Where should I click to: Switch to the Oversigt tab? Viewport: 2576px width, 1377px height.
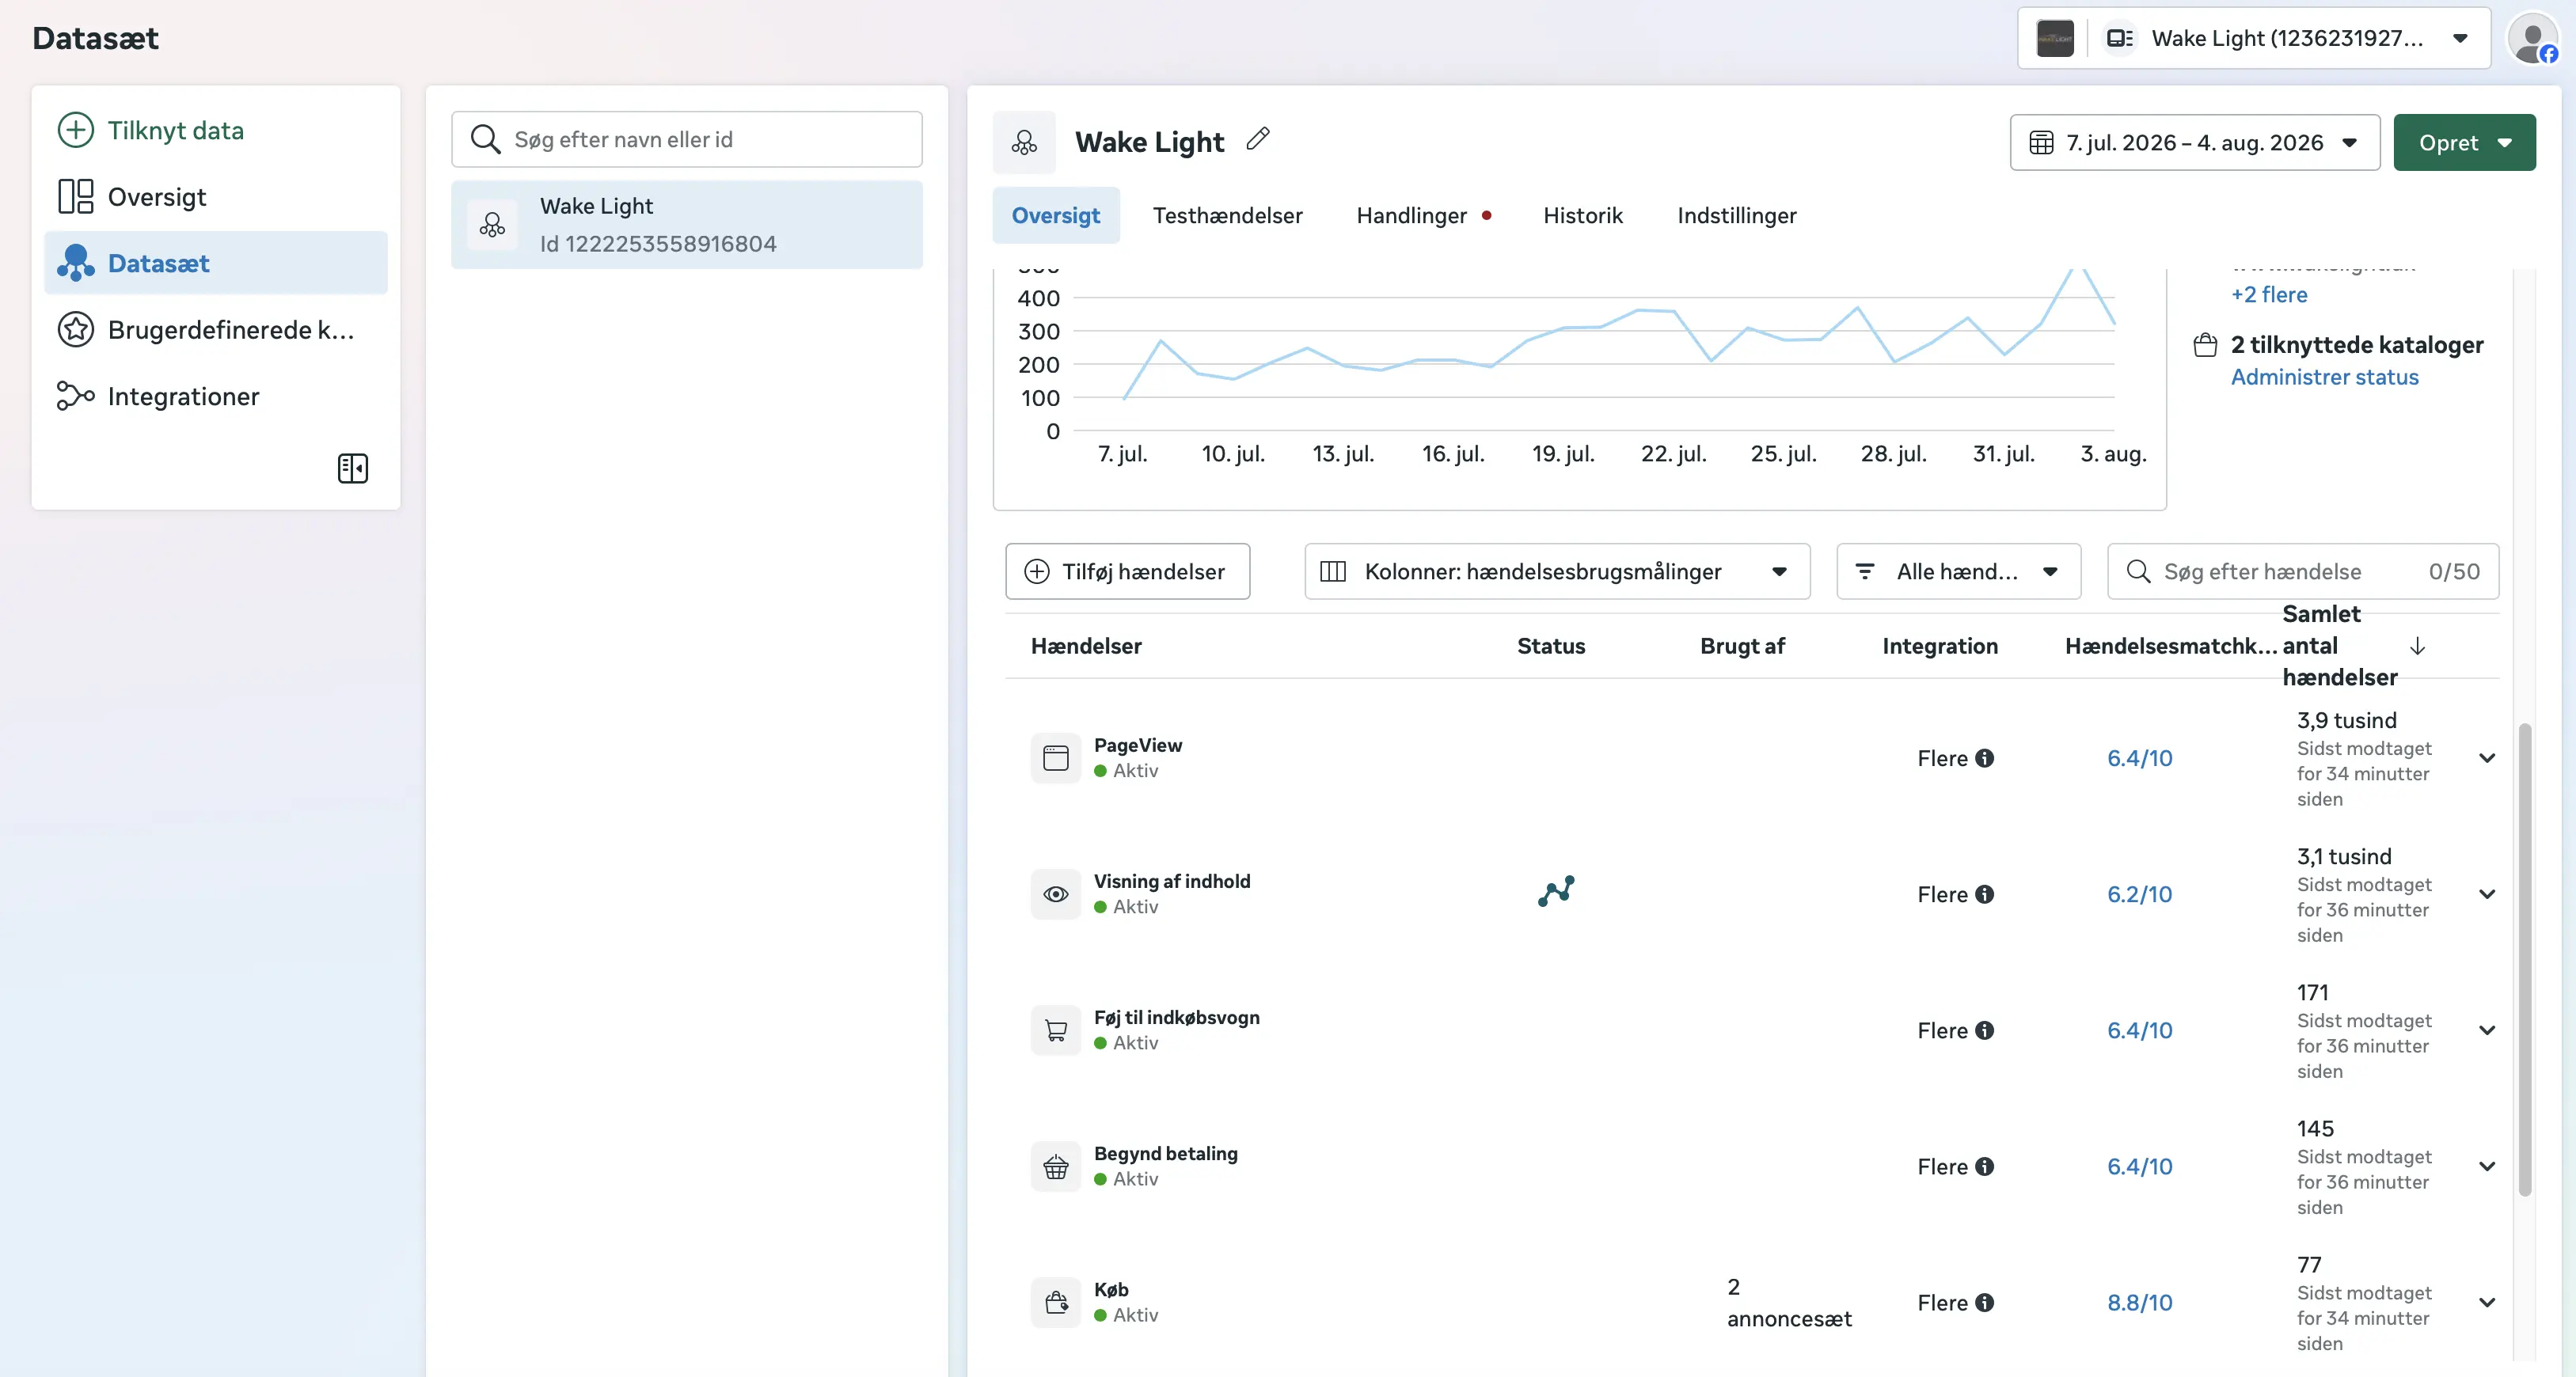1055,215
